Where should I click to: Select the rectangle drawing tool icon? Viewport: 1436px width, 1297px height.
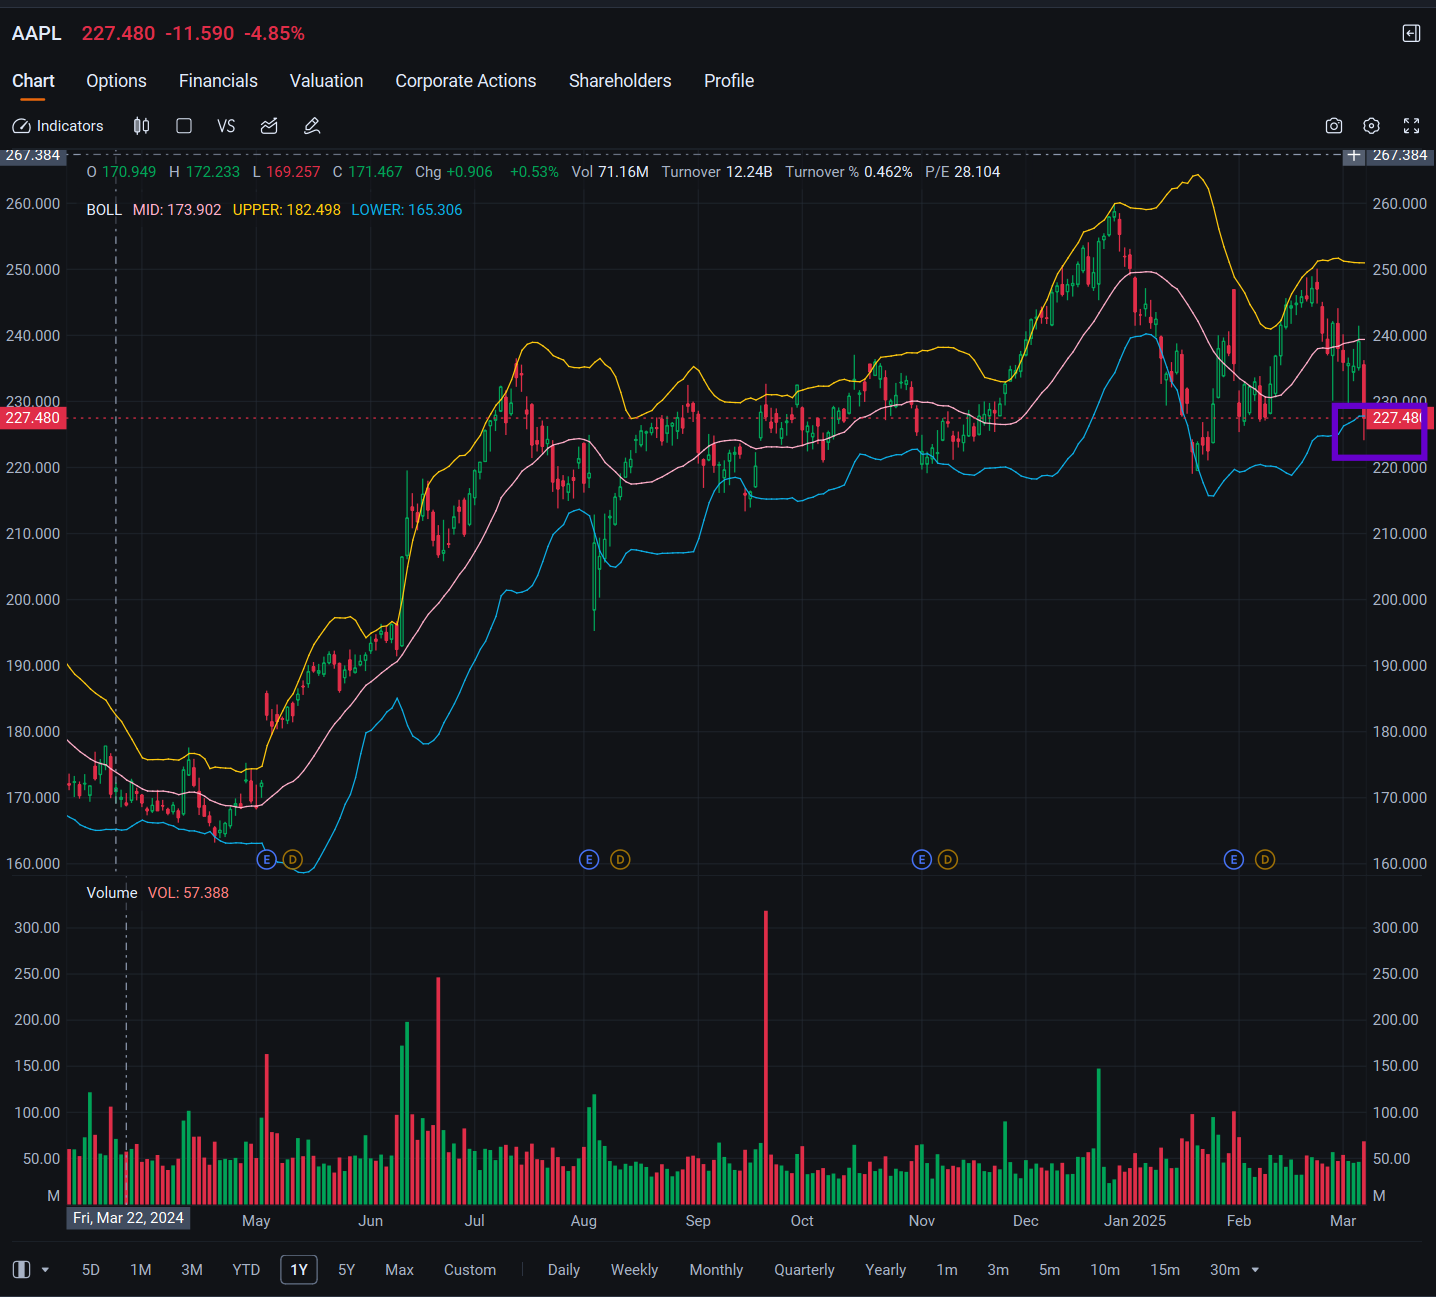pos(184,126)
